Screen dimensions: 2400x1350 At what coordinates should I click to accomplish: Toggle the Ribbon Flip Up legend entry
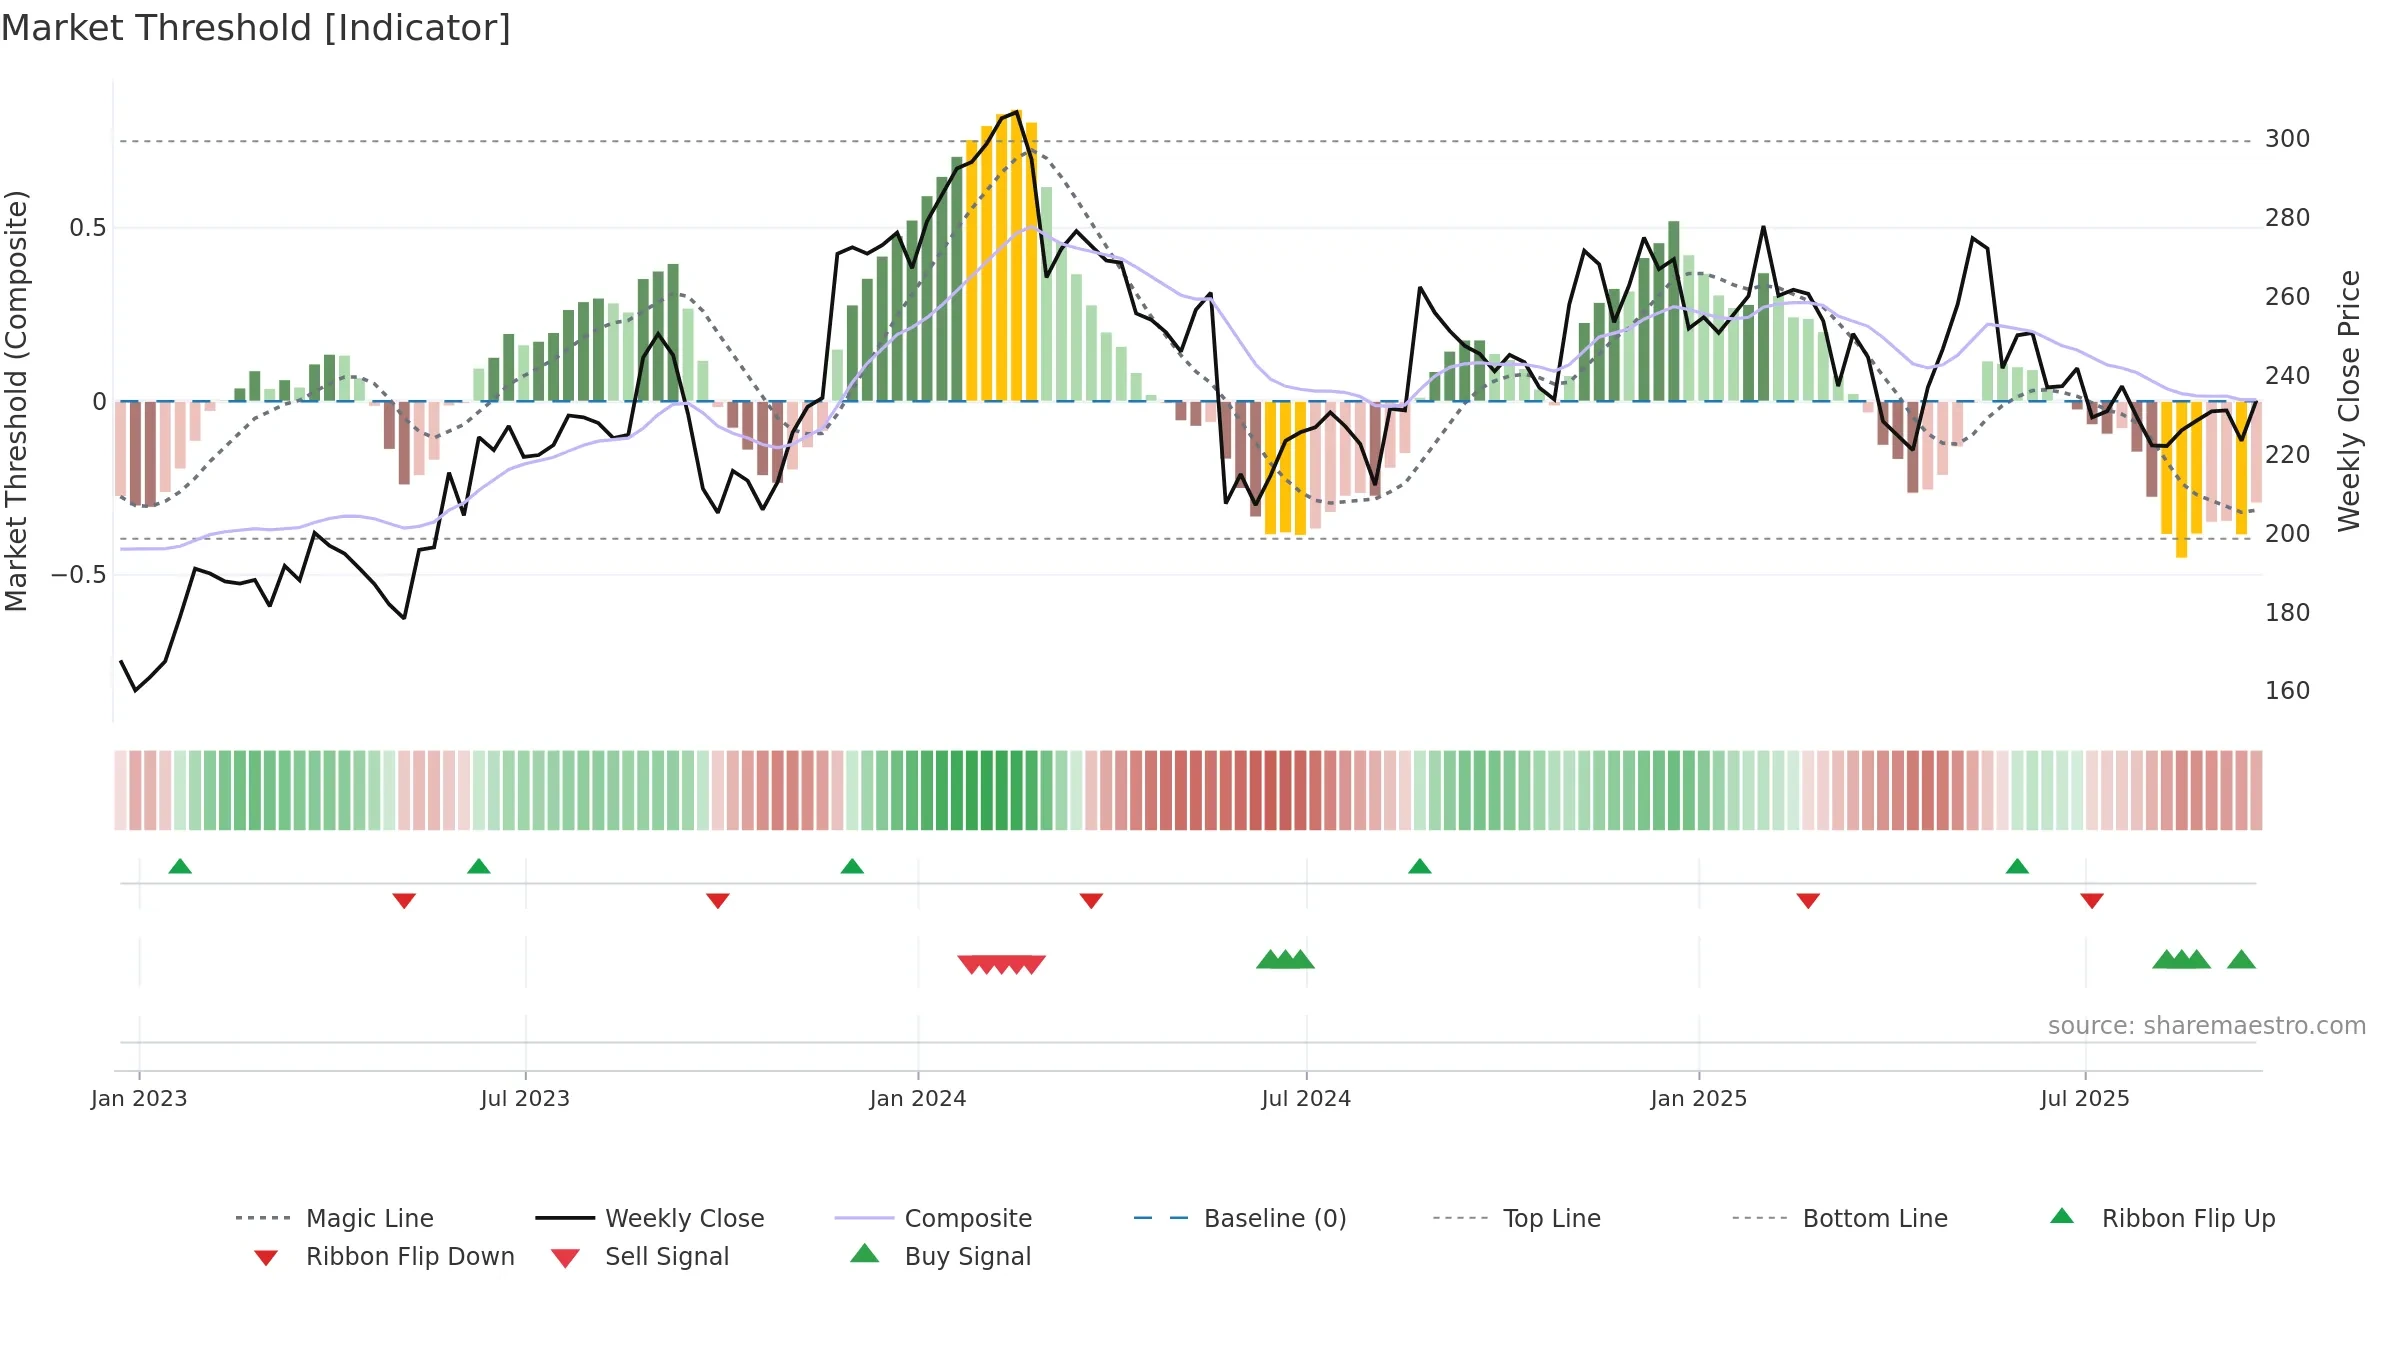pyautogui.click(x=2162, y=1218)
